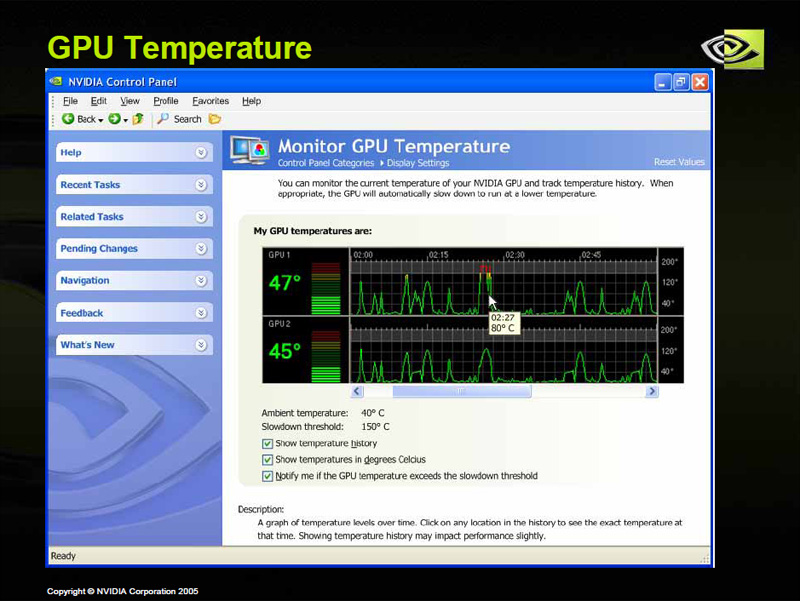Click the Ambient temperature 40° C value
The width and height of the screenshot is (800, 601).
point(373,413)
